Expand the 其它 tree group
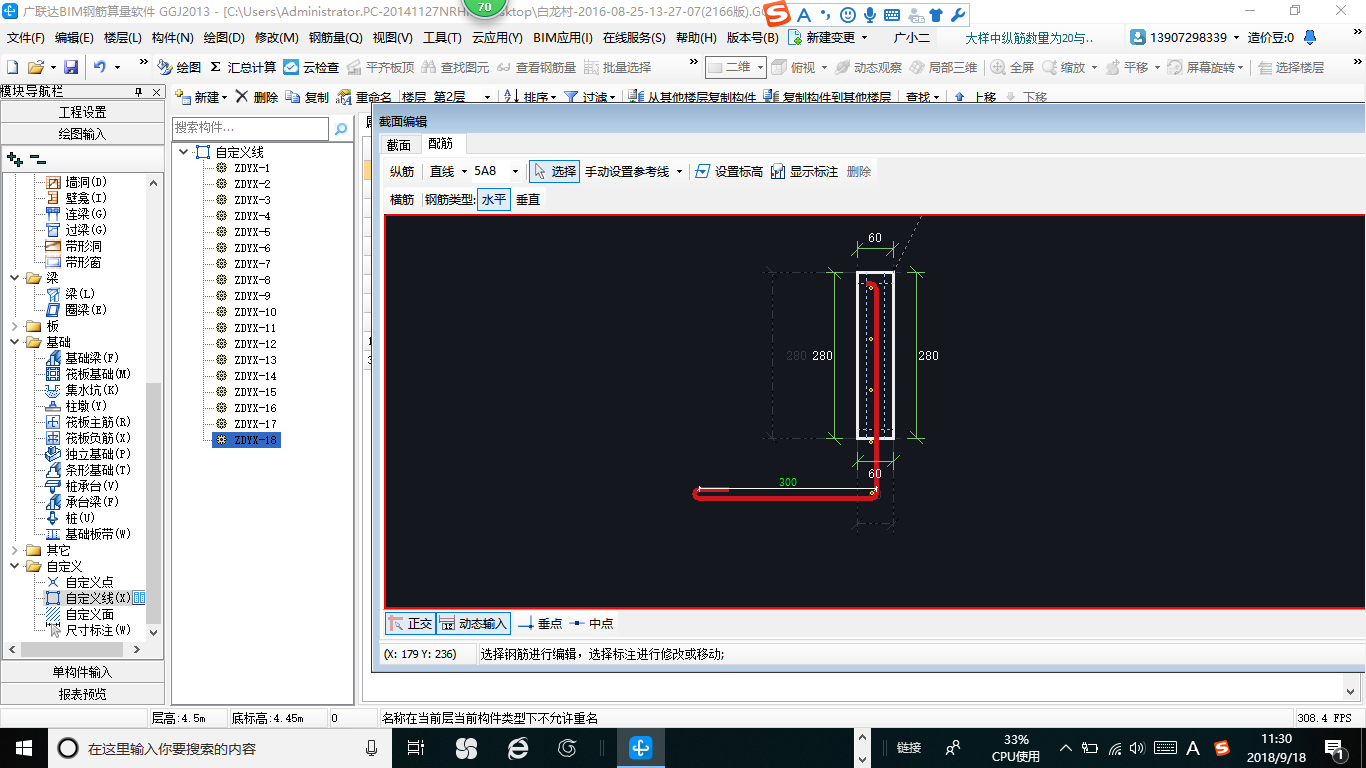 [x=14, y=550]
